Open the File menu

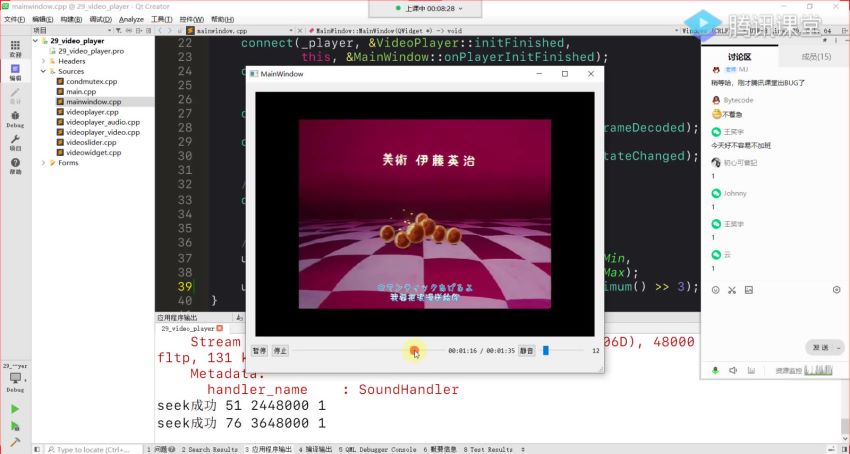coord(15,19)
